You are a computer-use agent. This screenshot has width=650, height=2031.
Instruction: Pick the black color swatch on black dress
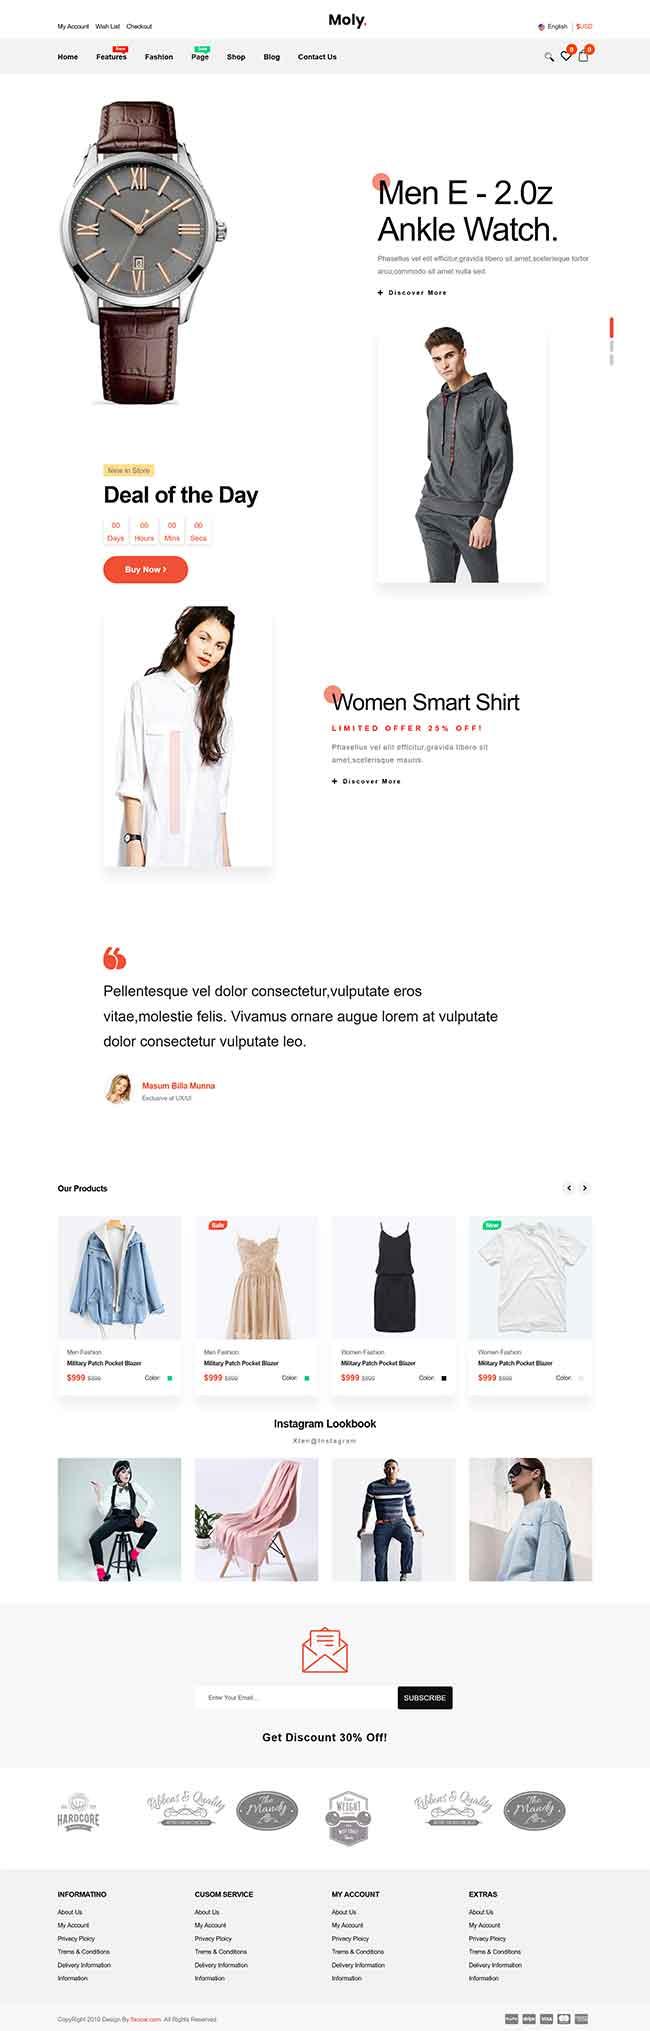(443, 1378)
